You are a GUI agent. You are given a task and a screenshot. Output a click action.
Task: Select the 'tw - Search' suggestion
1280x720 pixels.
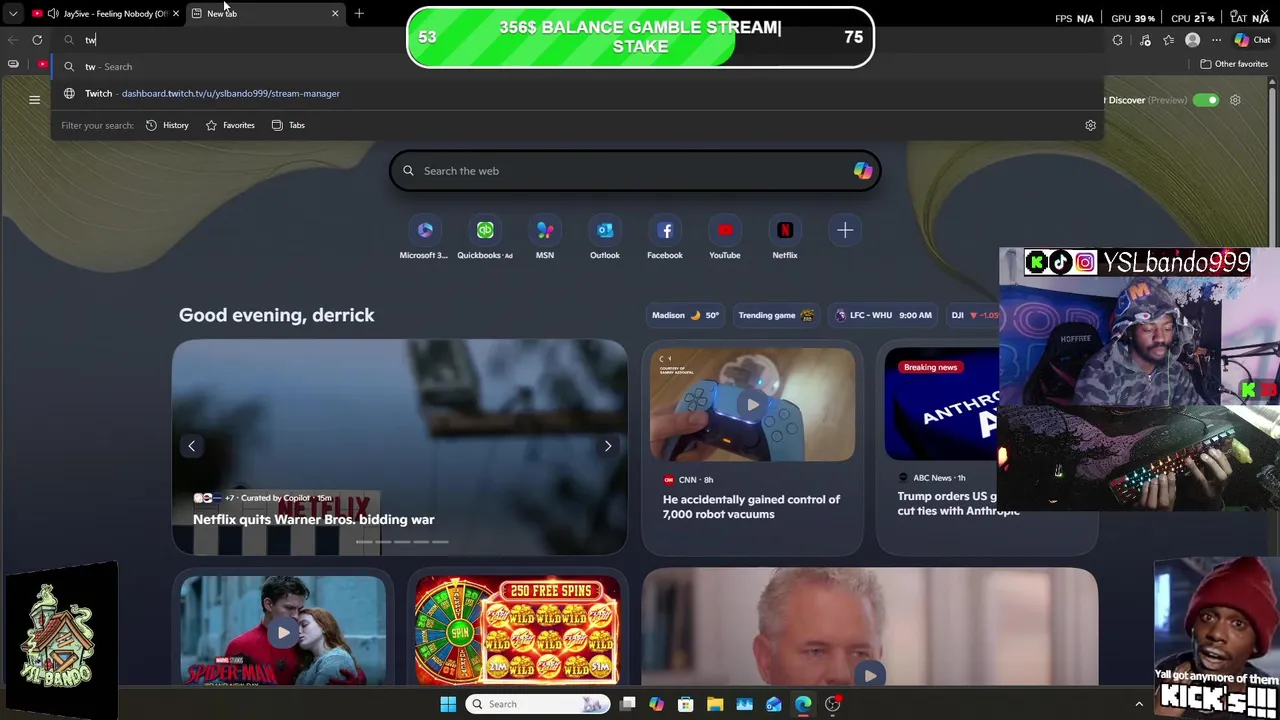(577, 67)
